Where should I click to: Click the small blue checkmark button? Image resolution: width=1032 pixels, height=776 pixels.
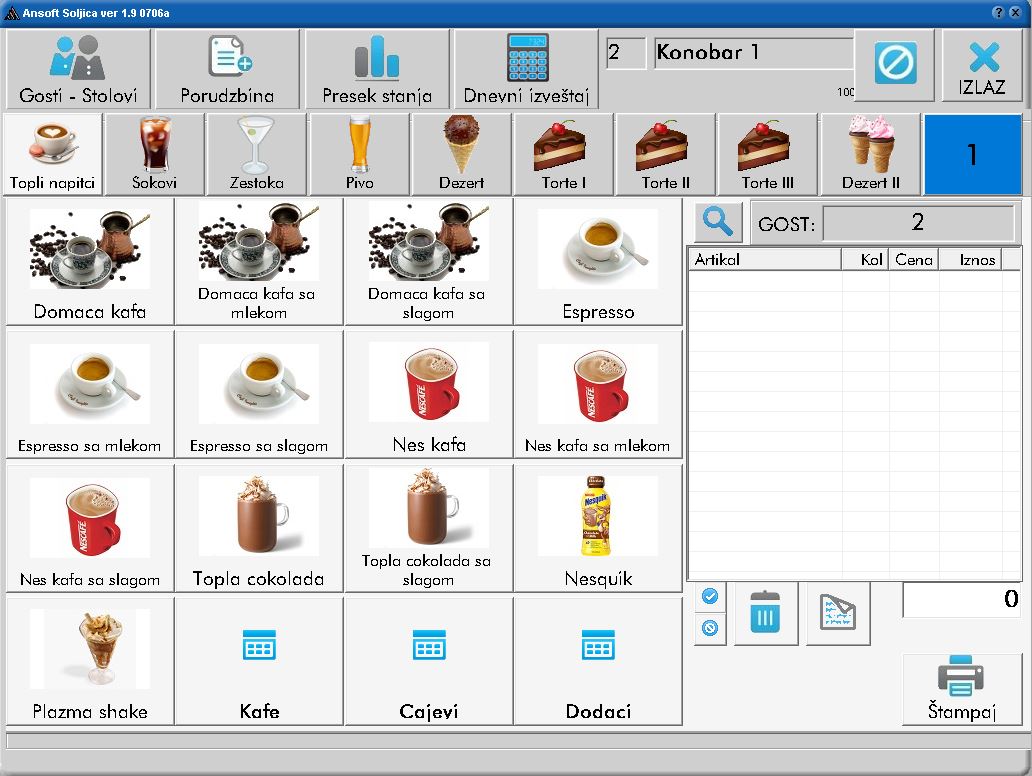pos(710,597)
